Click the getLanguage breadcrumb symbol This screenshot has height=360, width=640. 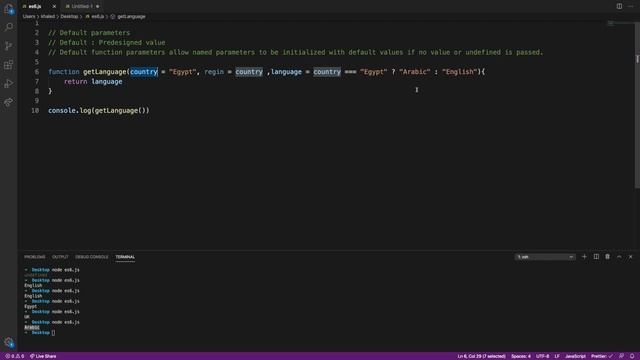pos(128,17)
